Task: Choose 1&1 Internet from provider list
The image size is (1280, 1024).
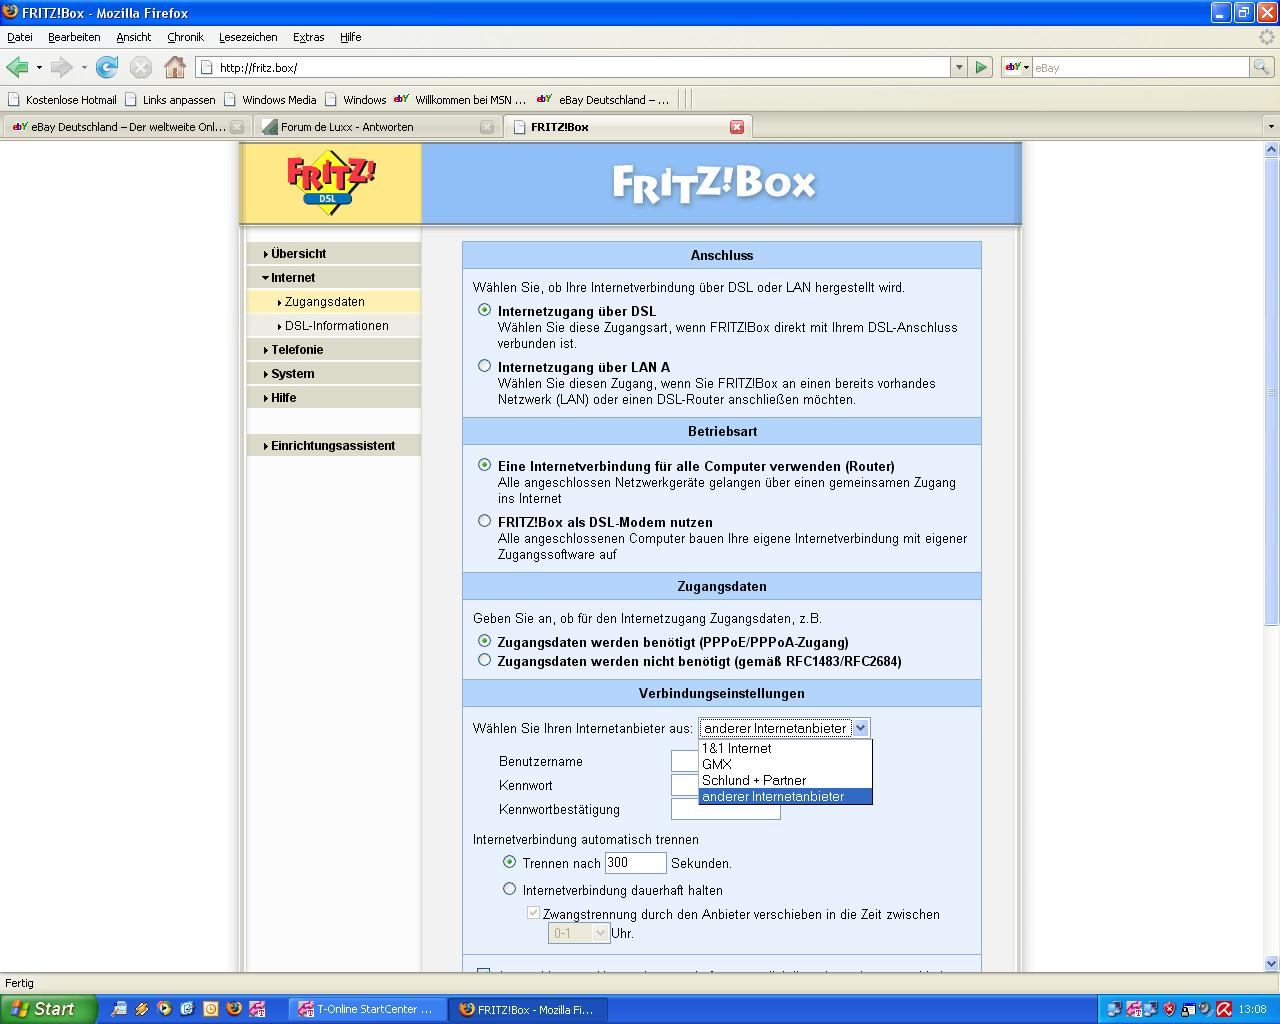Action: (x=785, y=748)
